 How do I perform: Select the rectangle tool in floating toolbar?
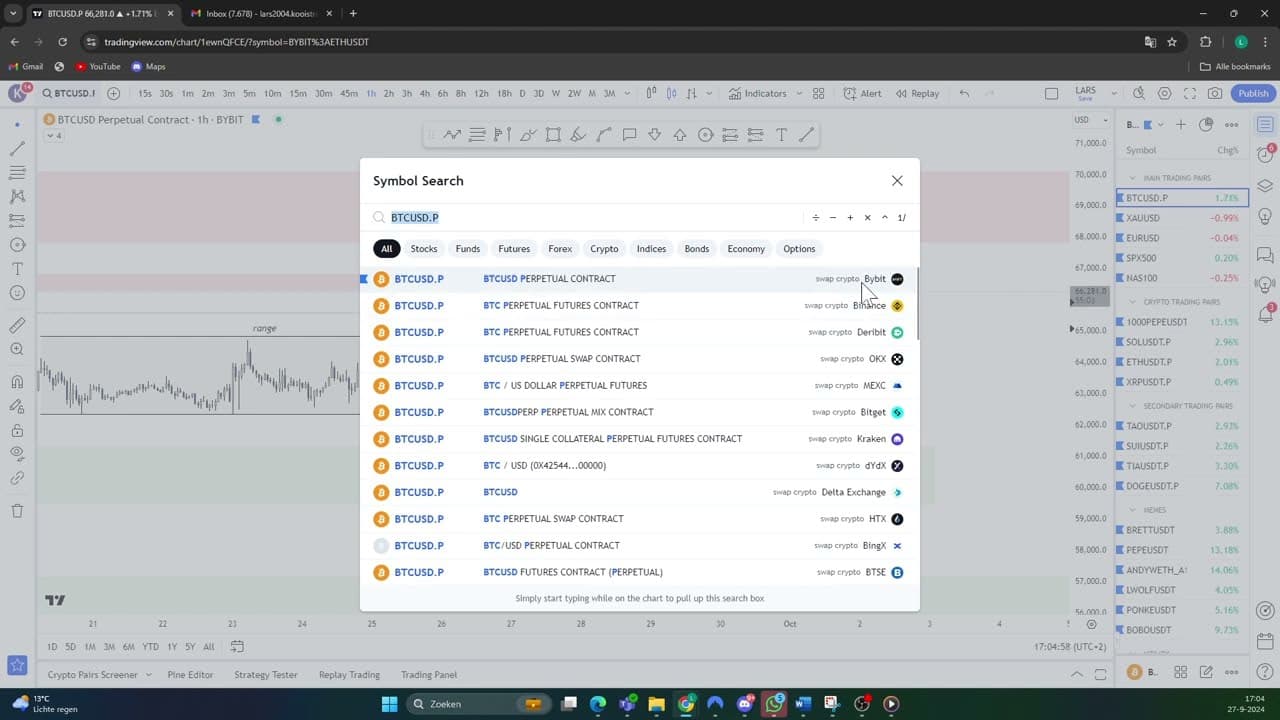point(553,135)
